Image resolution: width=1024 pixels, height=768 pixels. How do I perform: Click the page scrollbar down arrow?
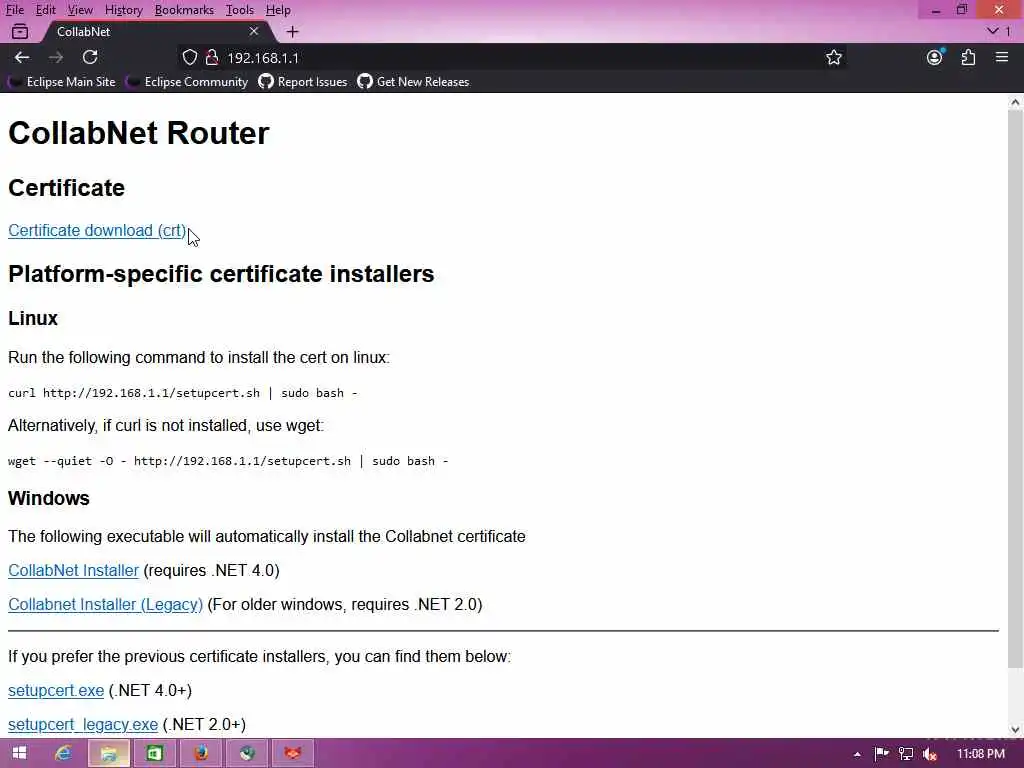1015,729
